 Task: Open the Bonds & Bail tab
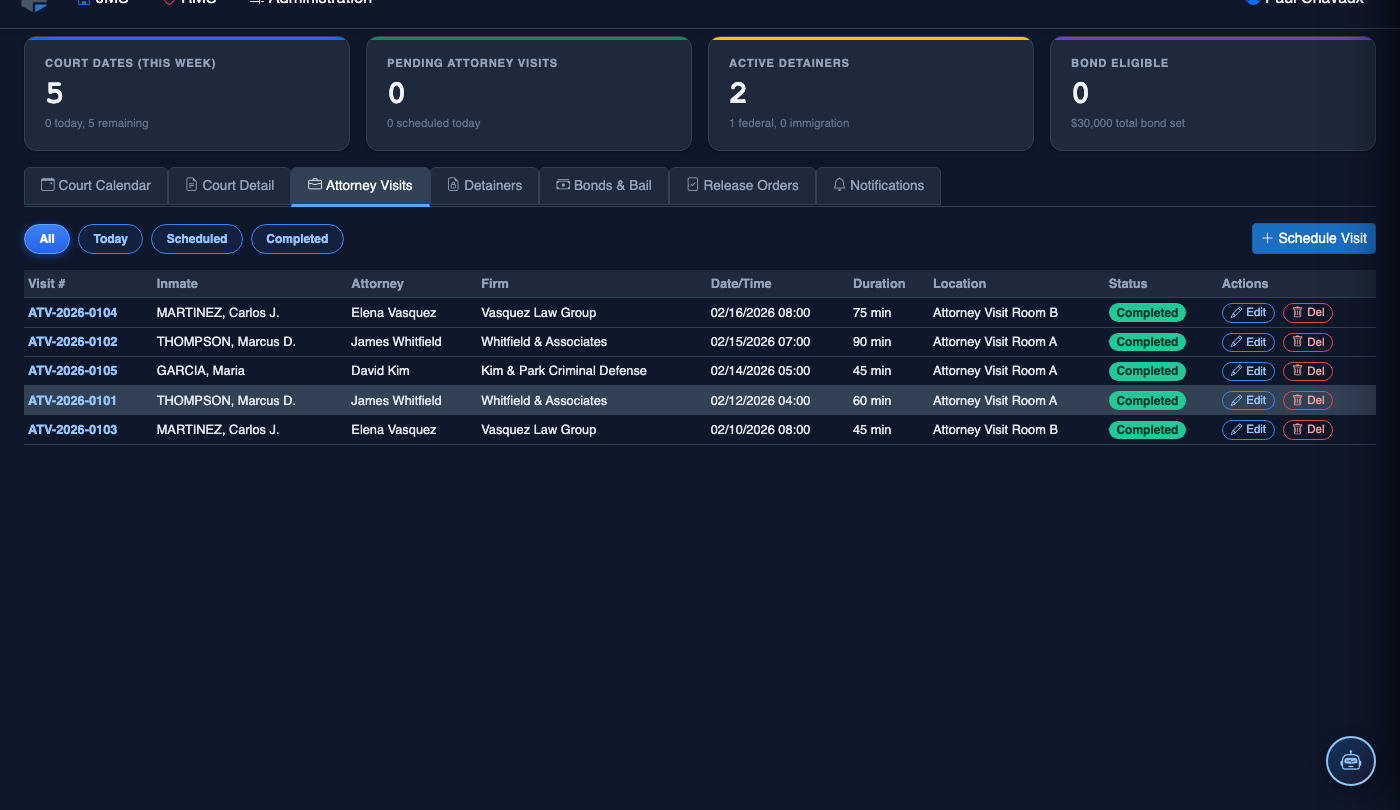pyautogui.click(x=604, y=186)
